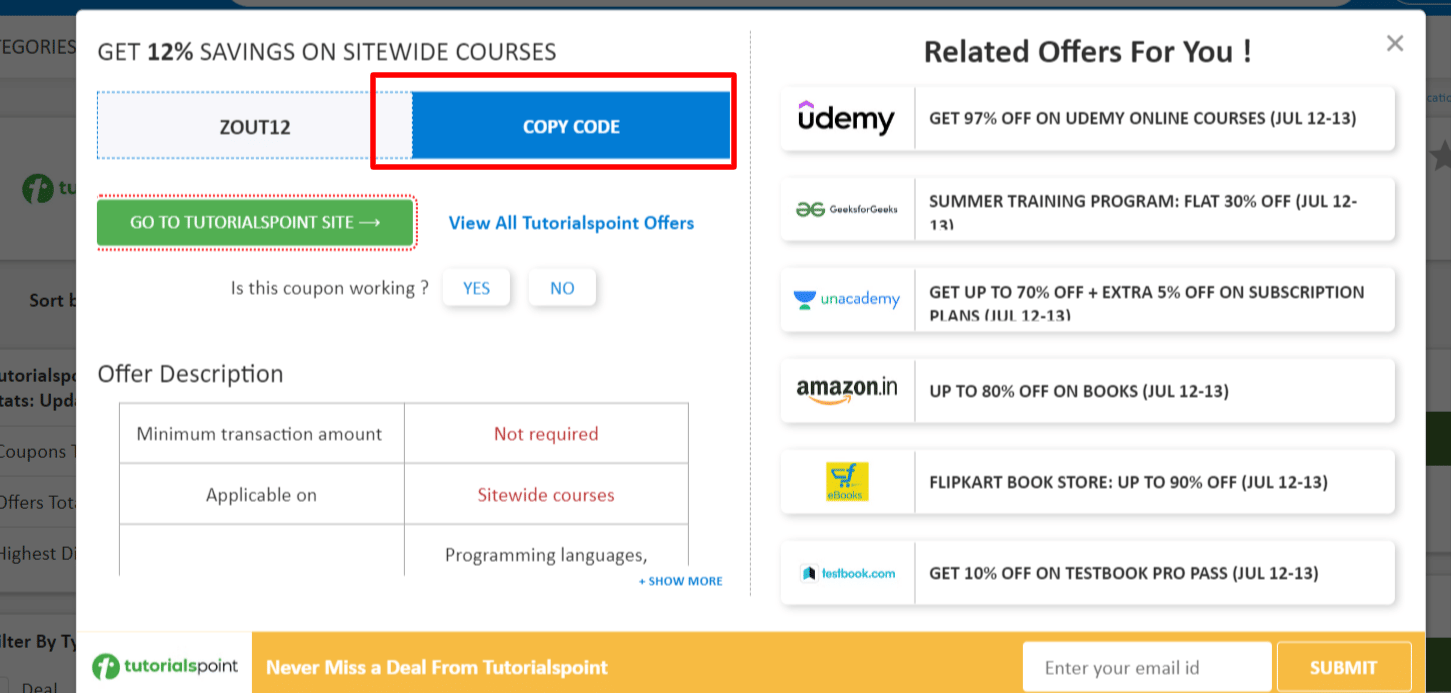Viewport: 1451px width, 693px height.
Task: Select the Tutorialspoint logo in the footer bar
Action: [x=165, y=665]
